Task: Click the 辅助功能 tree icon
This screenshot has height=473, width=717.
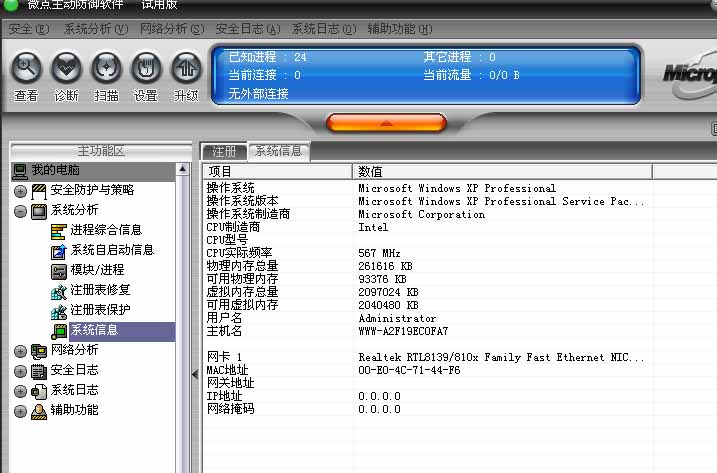Action: (x=39, y=411)
